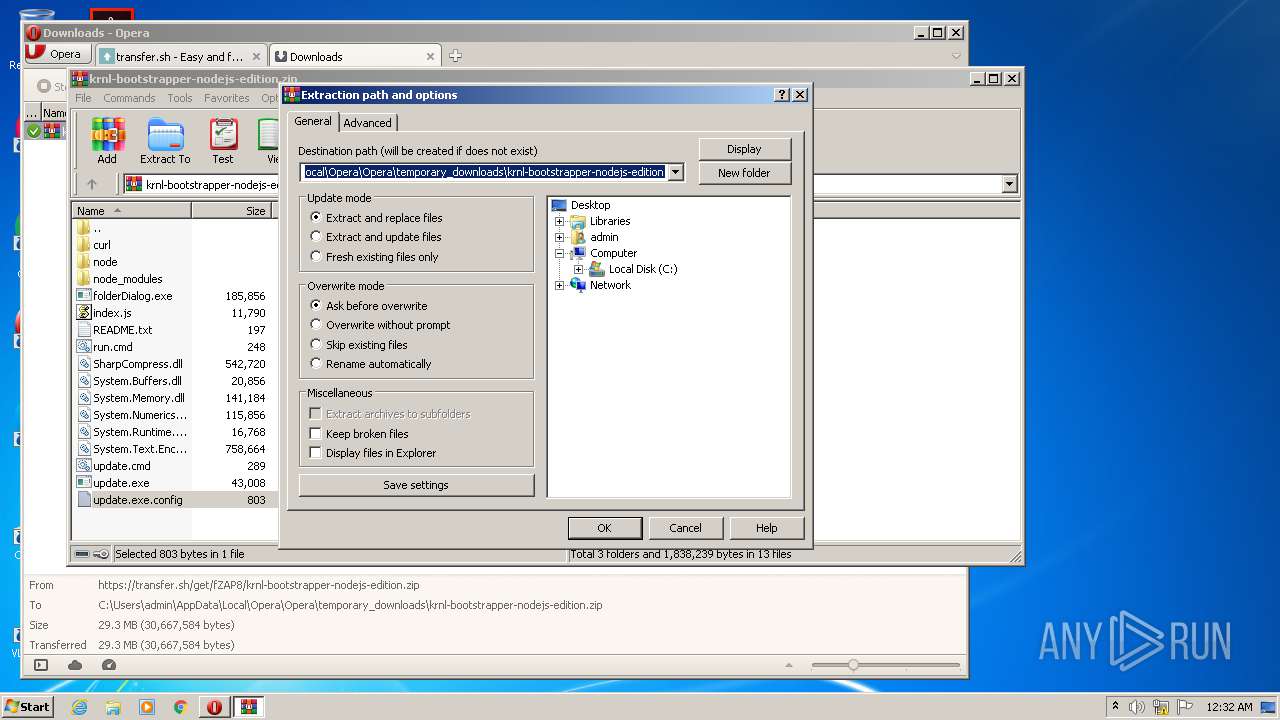Select the update.exe file icon
The width and height of the screenshot is (1280, 720).
84,483
